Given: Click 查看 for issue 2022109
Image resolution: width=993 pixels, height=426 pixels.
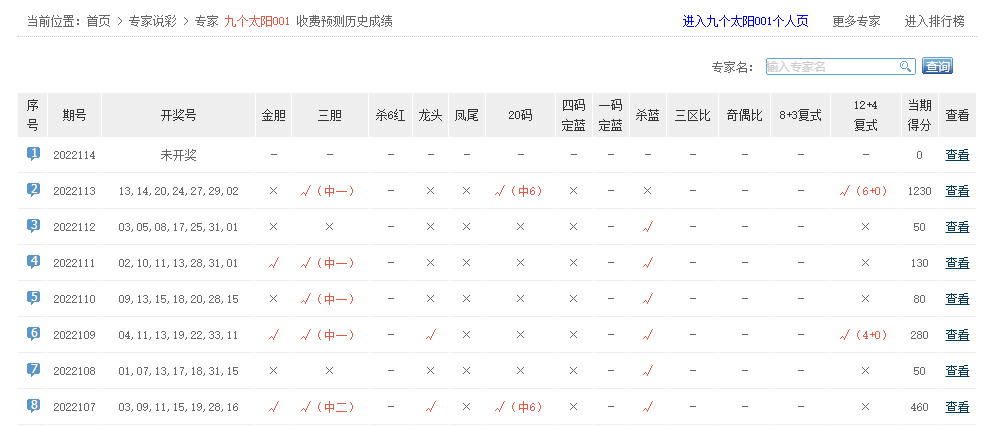Looking at the screenshot, I should pyautogui.click(x=957, y=335).
